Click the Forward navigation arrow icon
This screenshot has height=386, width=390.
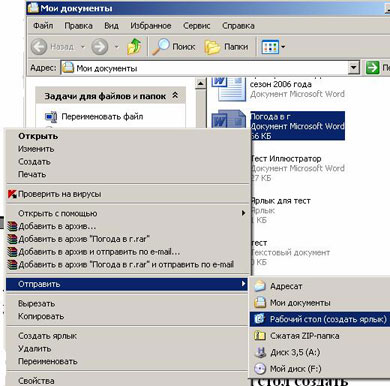coord(100,47)
